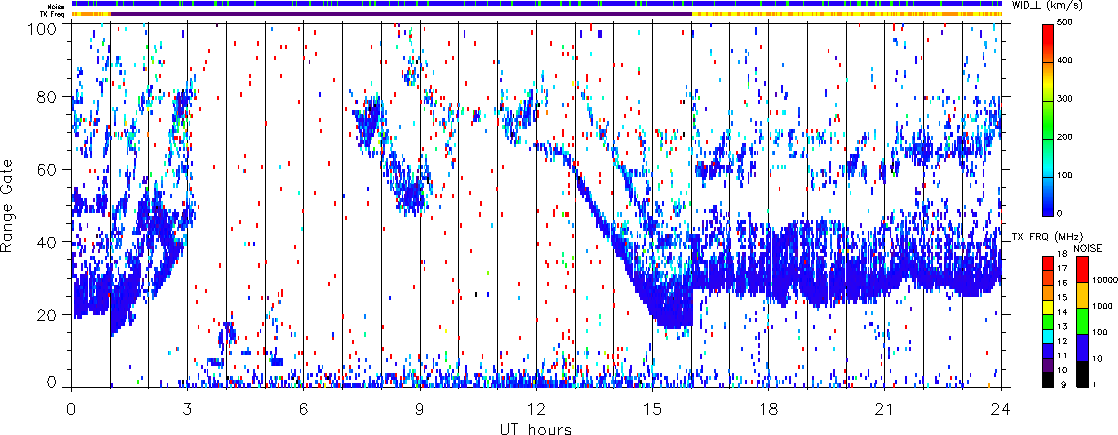Click x-axis hour label "18"
The width and height of the screenshot is (1118, 435).
769,409
